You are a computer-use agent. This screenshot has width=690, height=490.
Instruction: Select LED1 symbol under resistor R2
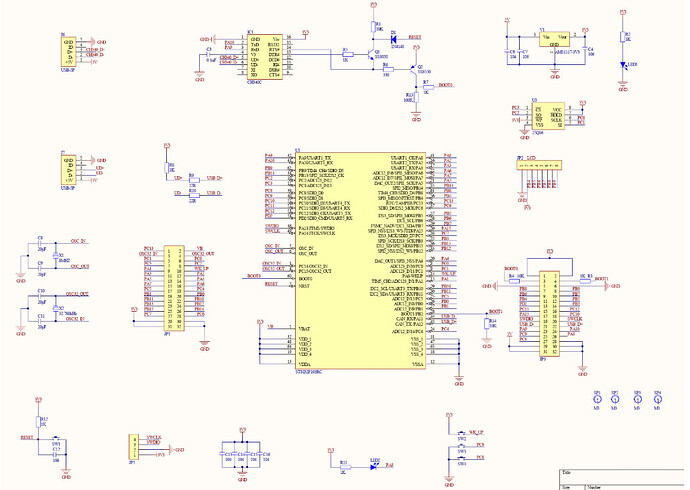point(623,65)
